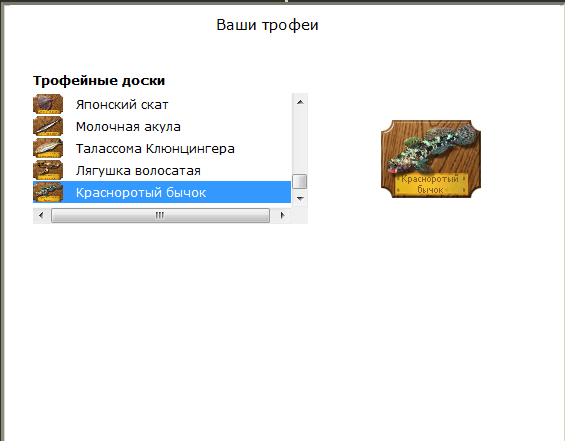The image size is (565, 441).
Task: Click the vertical scrollbar thumb
Action: point(299,181)
